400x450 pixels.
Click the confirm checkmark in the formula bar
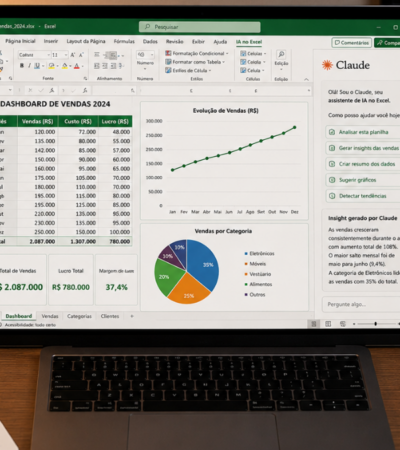tap(41, 90)
